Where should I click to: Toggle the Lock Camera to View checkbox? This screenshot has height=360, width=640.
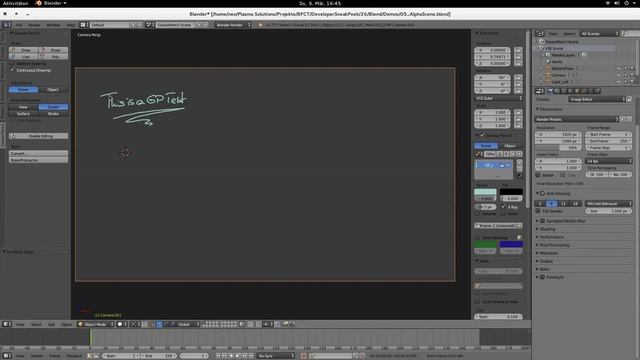point(477,301)
